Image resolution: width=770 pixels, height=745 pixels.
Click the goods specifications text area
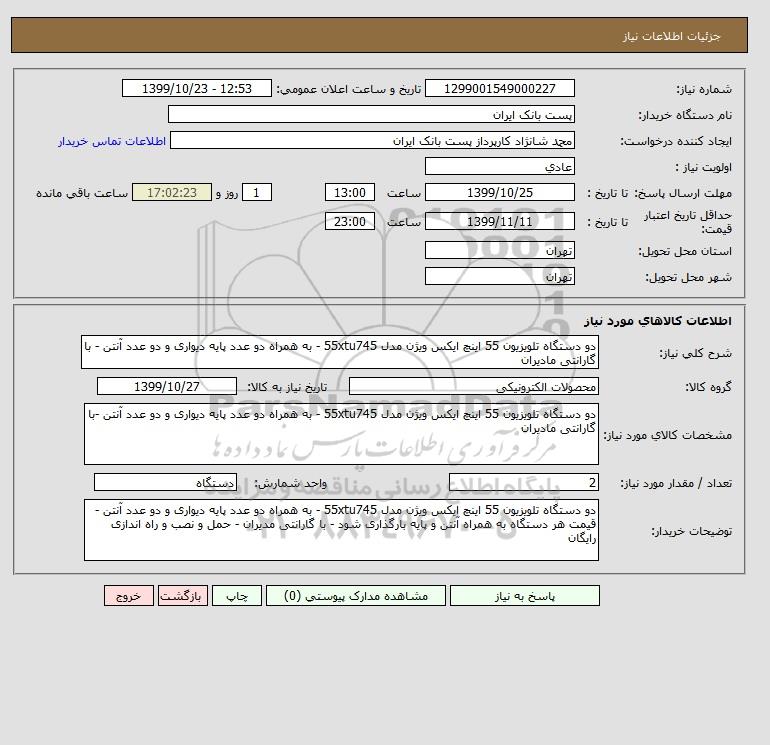pos(341,435)
